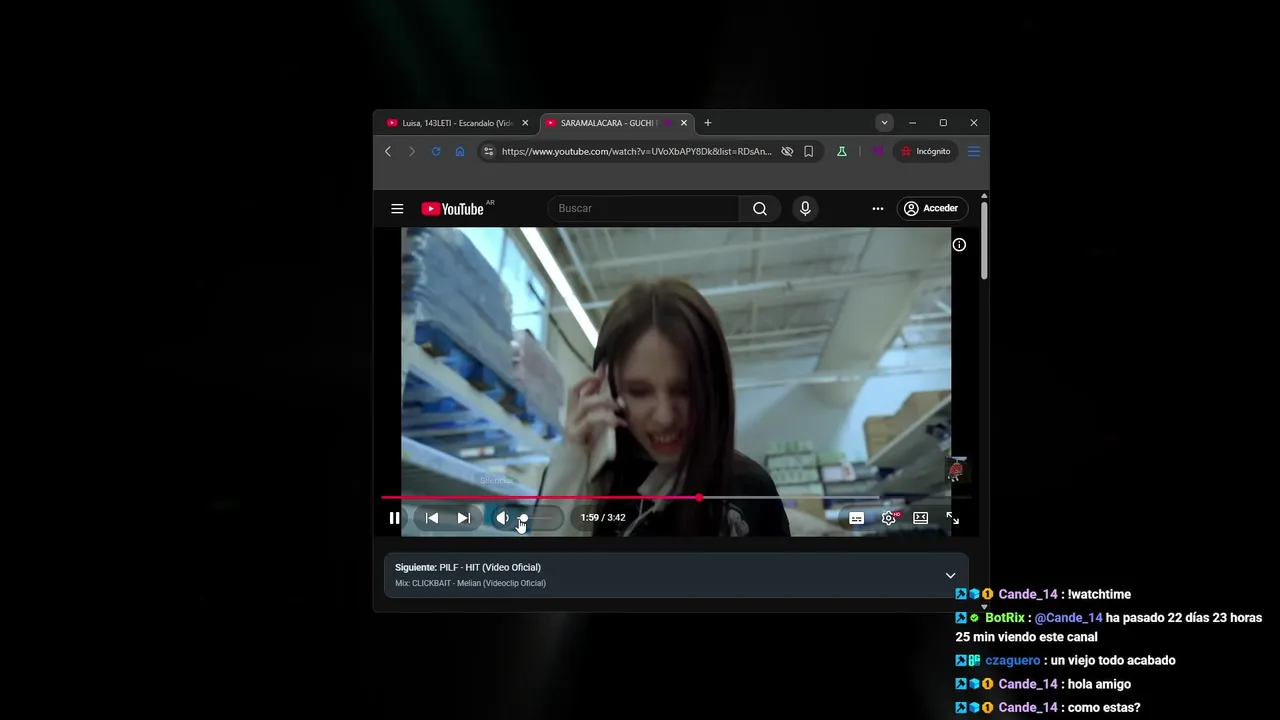Viewport: 1280px width, 720px height.
Task: Mute the video with the speaker icon
Action: 502,518
